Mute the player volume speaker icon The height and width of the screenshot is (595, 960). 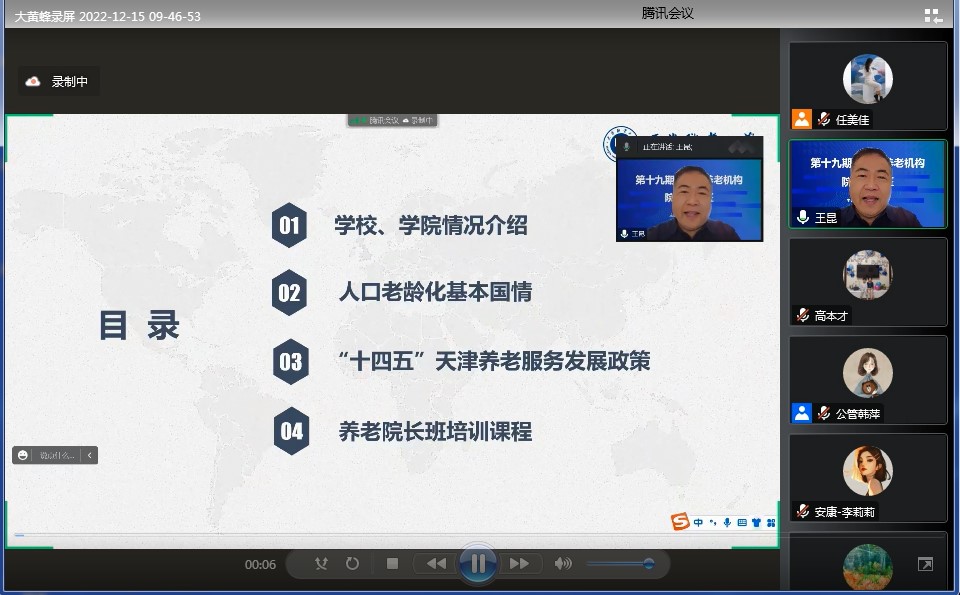[563, 564]
